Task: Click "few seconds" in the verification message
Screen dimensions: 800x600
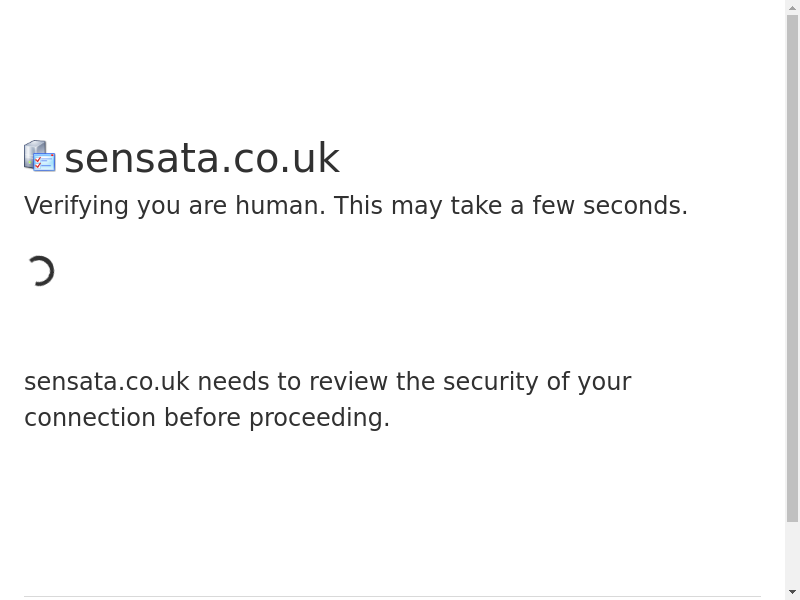Action: (609, 206)
